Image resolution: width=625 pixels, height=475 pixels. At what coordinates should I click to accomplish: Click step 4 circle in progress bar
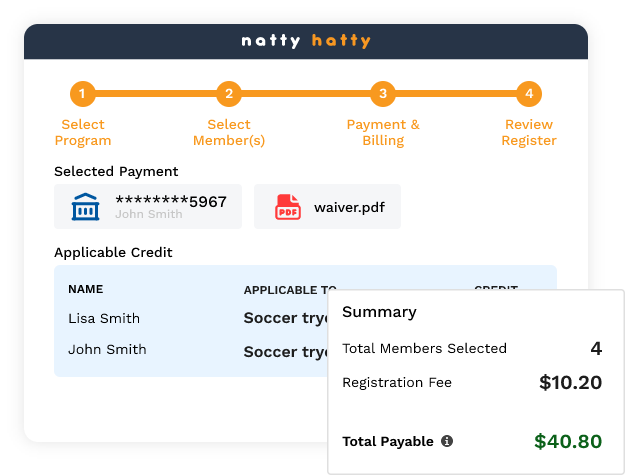coord(529,95)
